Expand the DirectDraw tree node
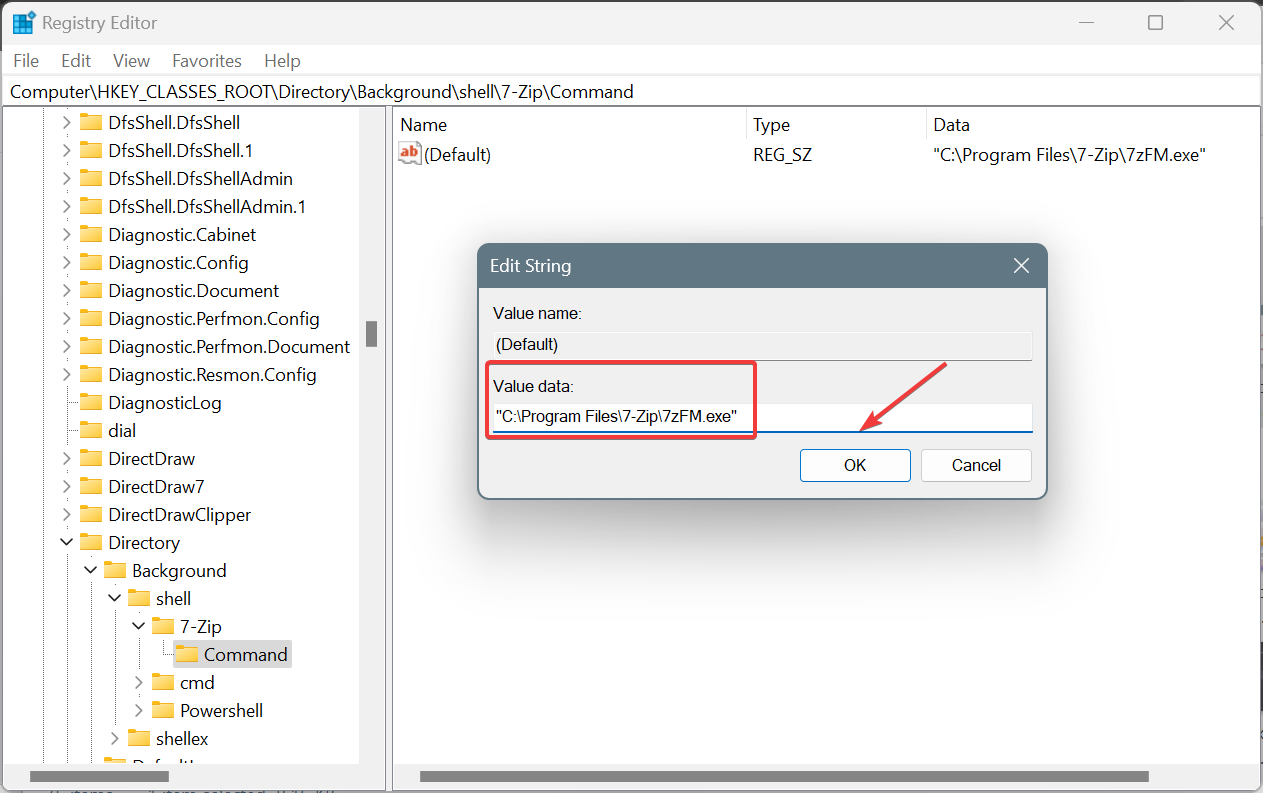The width and height of the screenshot is (1263, 793). pos(66,458)
